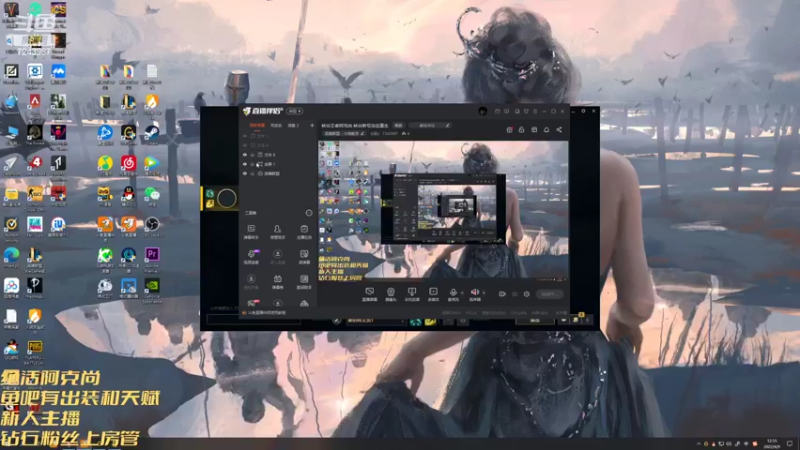Click the start streaming button at bottom right

point(549,294)
